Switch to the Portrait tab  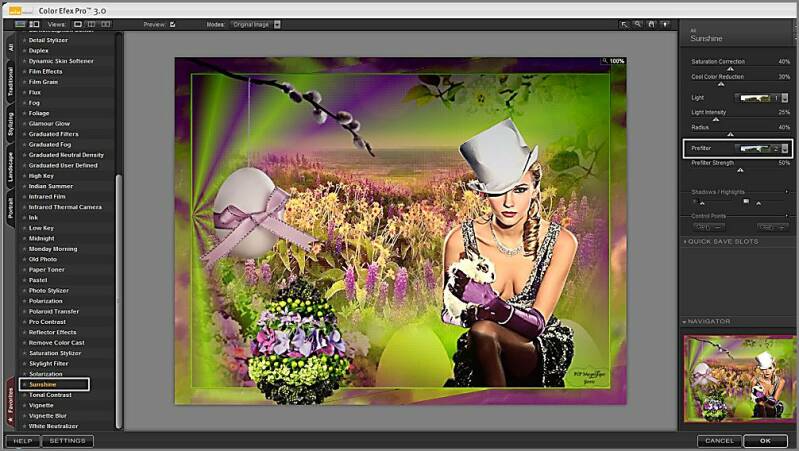click(x=10, y=207)
